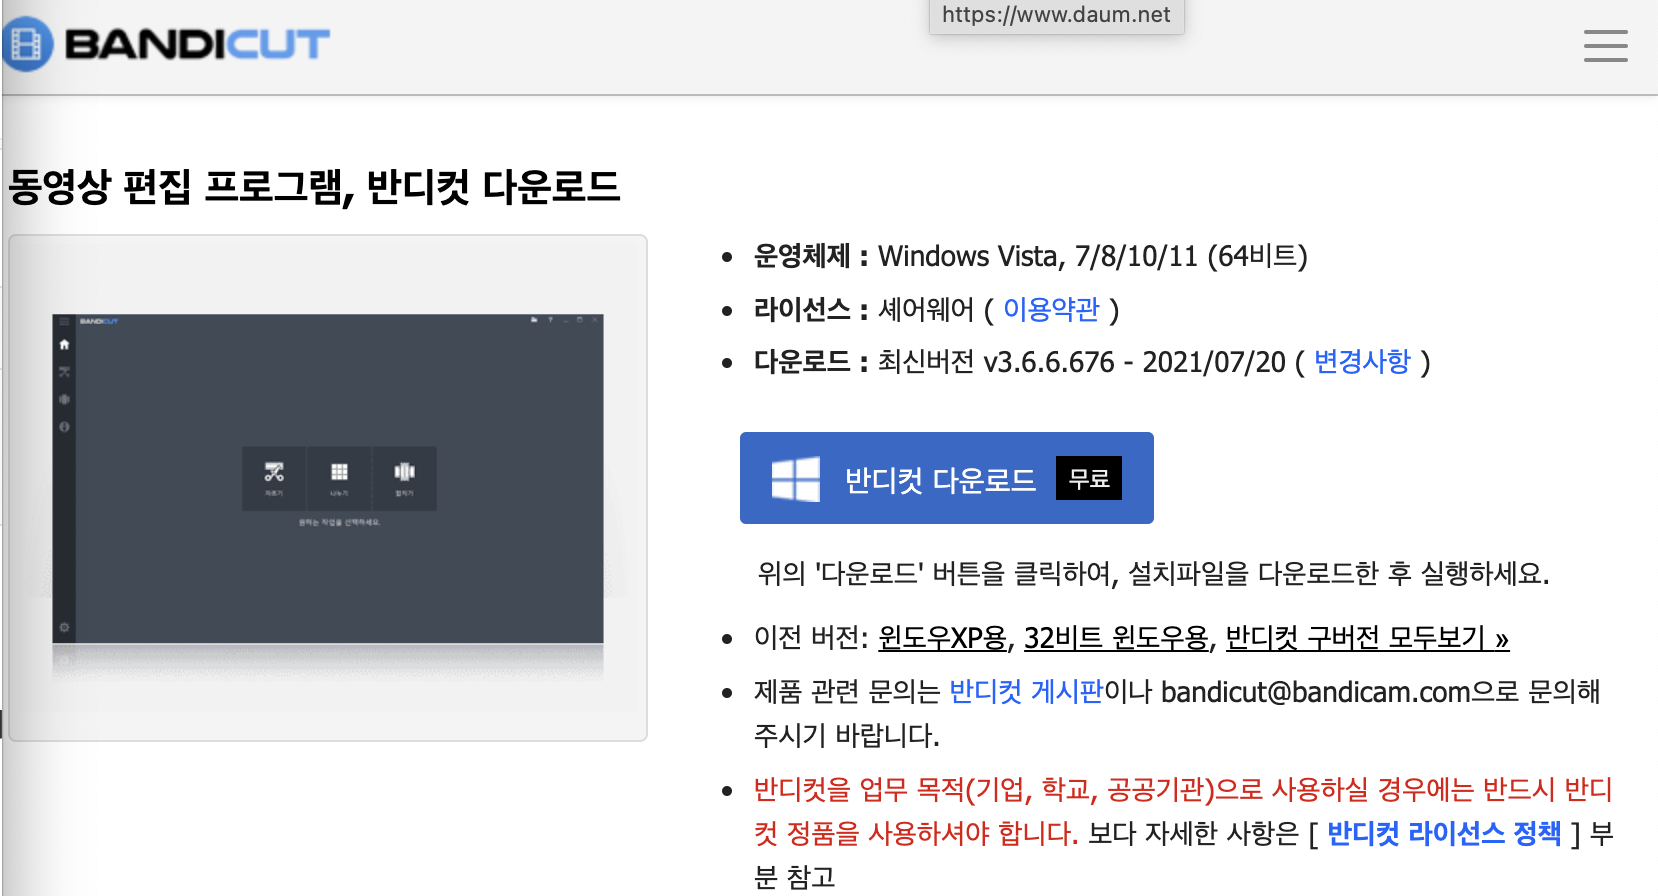The width and height of the screenshot is (1658, 896).
Task: Open the 반디컷 라이선스 정책 link
Action: (x=1444, y=833)
